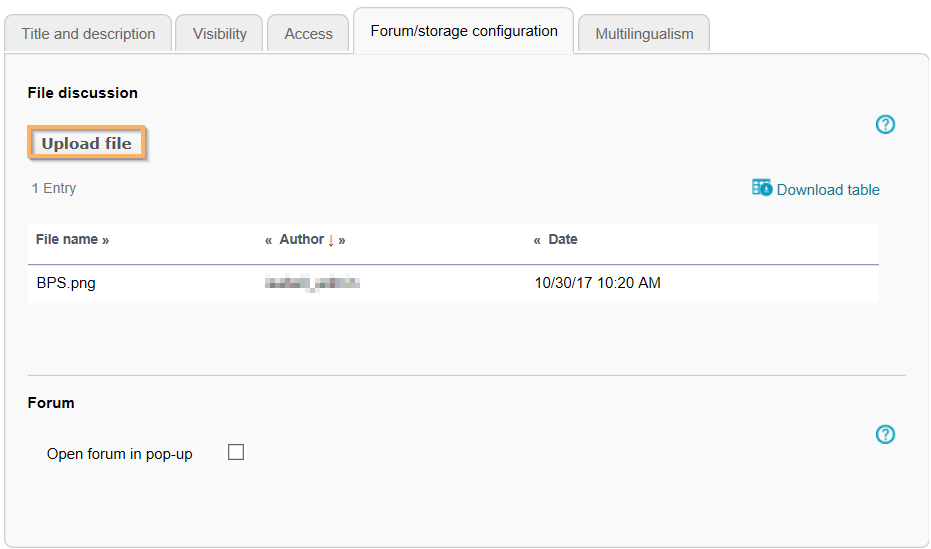The height and width of the screenshot is (549, 931).
Task: Sort table by Date header
Action: coord(563,240)
